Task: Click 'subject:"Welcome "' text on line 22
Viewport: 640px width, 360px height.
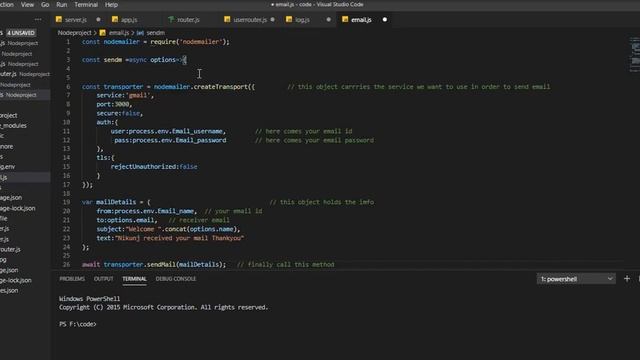Action: 129,229
